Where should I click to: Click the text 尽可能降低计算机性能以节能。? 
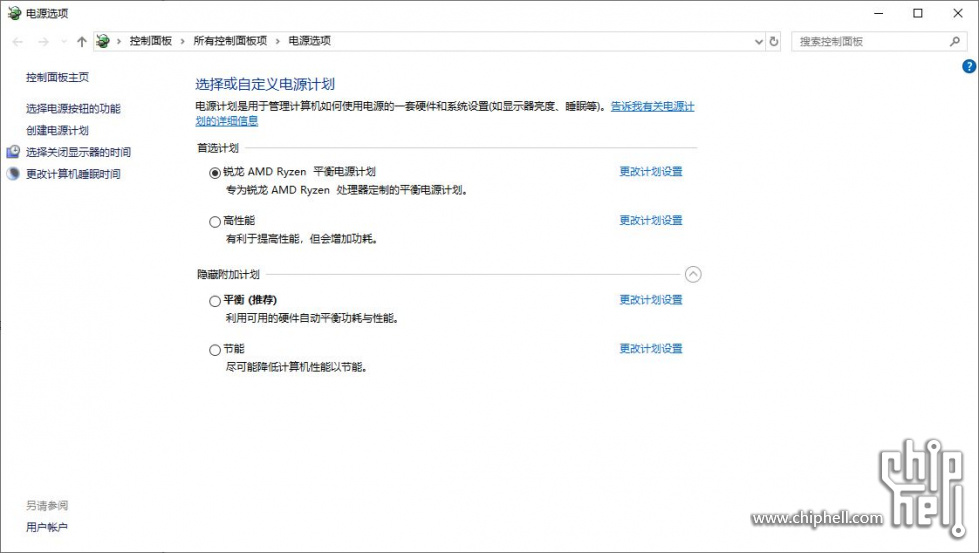[x=297, y=368]
